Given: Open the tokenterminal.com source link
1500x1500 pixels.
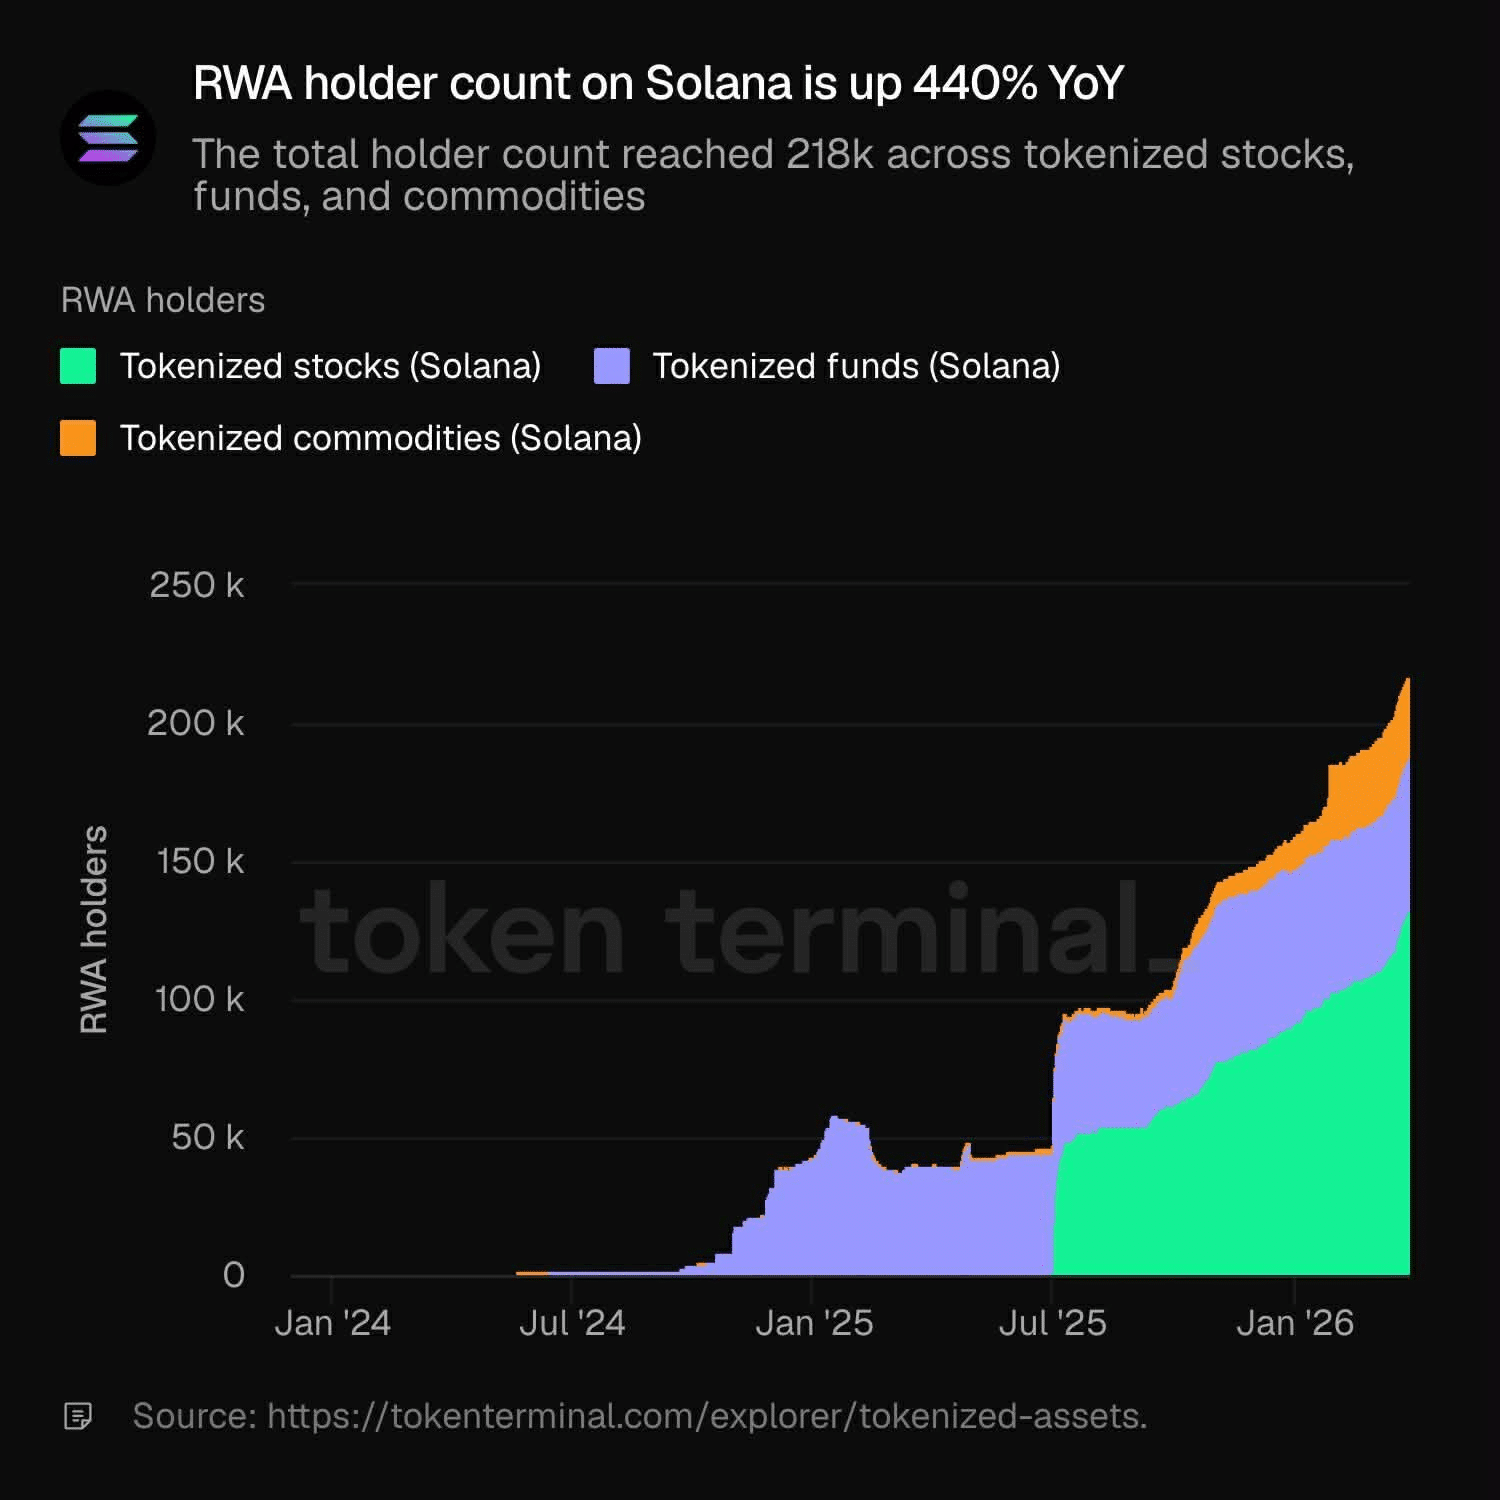Looking at the screenshot, I should click(x=706, y=1416).
